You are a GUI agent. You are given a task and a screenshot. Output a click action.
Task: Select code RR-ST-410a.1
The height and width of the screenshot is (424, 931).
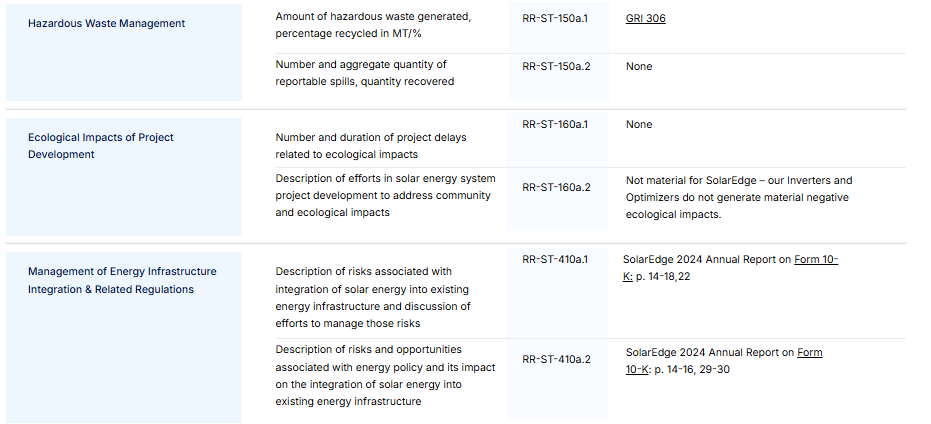(555, 260)
